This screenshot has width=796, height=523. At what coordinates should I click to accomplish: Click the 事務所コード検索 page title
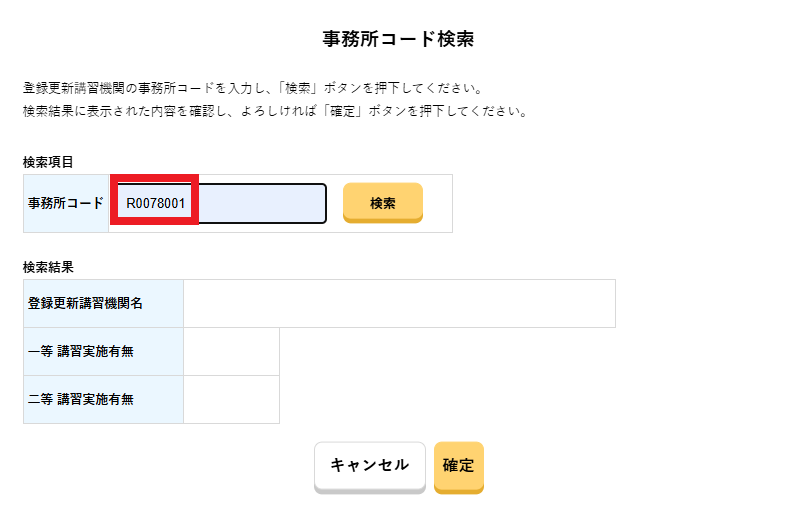pyautogui.click(x=398, y=40)
